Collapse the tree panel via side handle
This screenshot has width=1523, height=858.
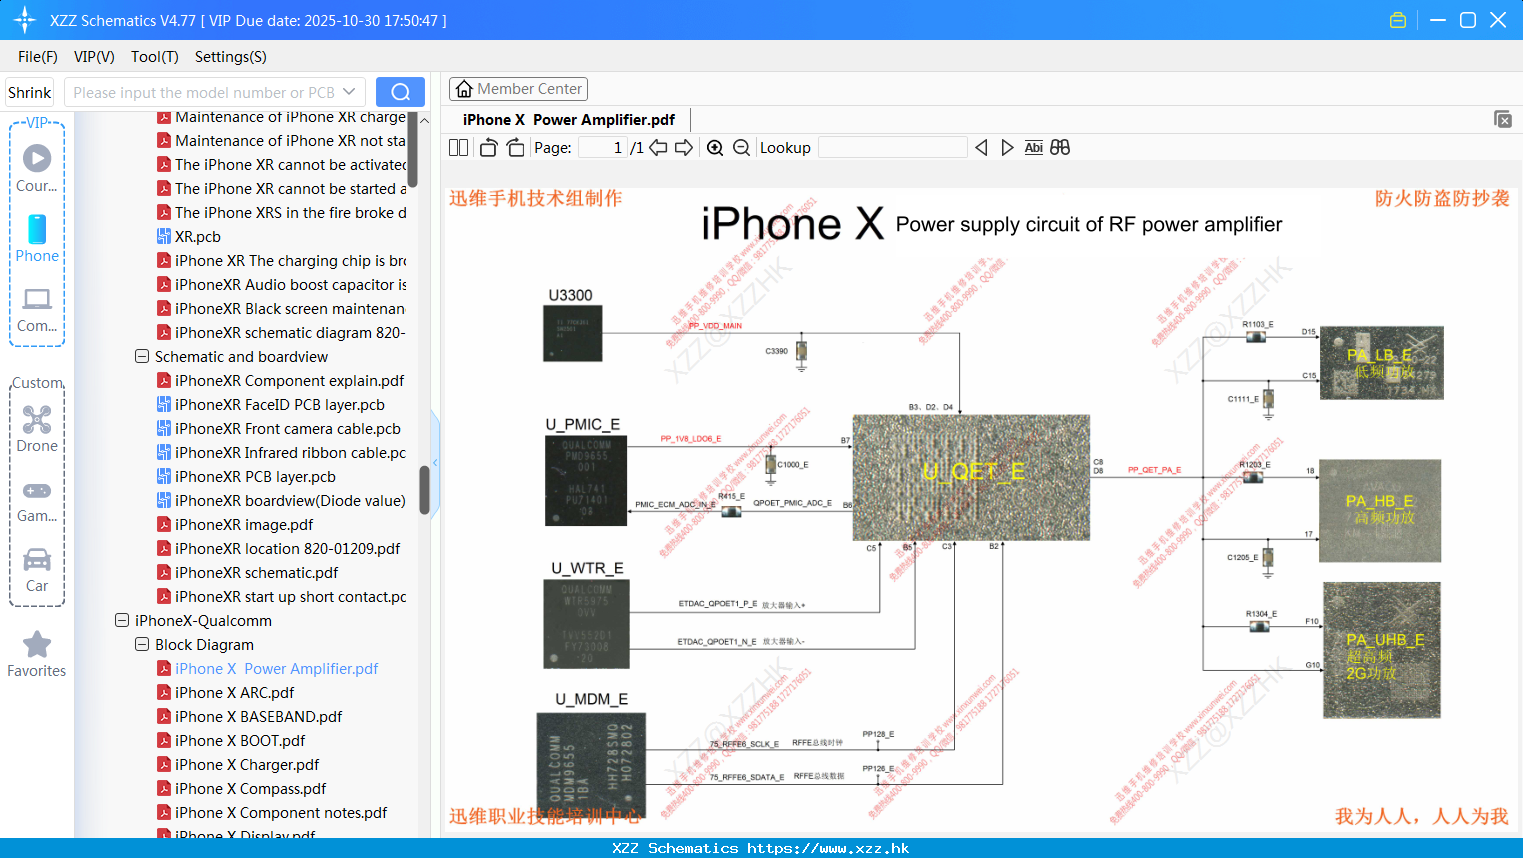(435, 462)
